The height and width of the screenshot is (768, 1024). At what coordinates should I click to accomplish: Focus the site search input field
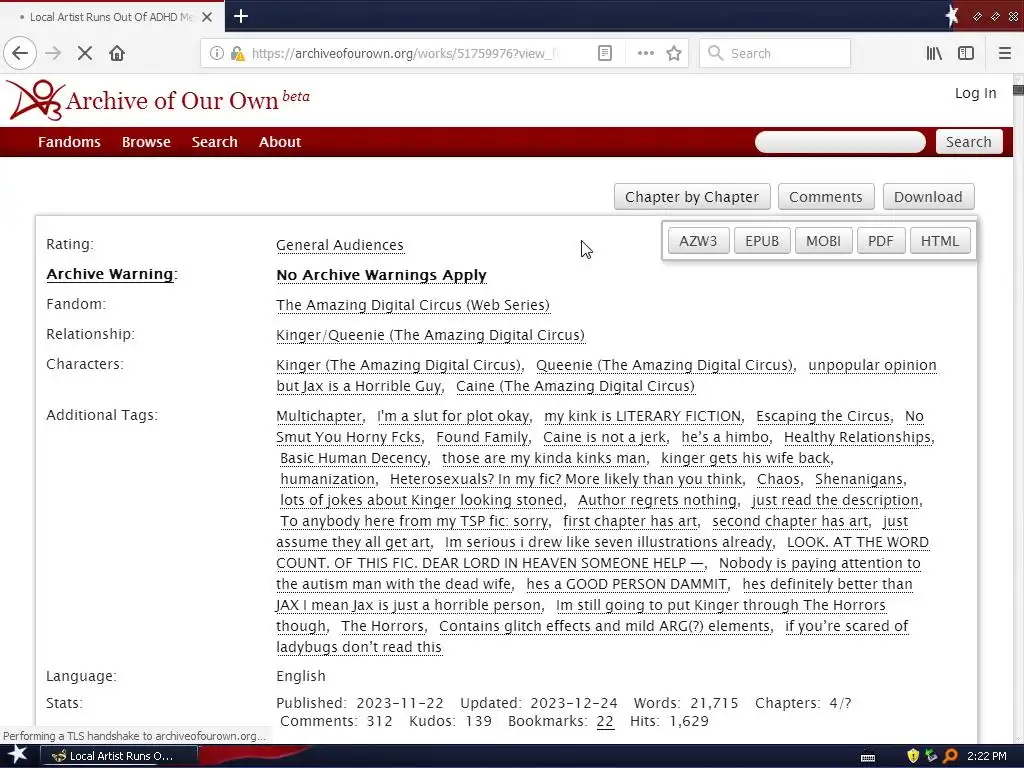pos(840,142)
